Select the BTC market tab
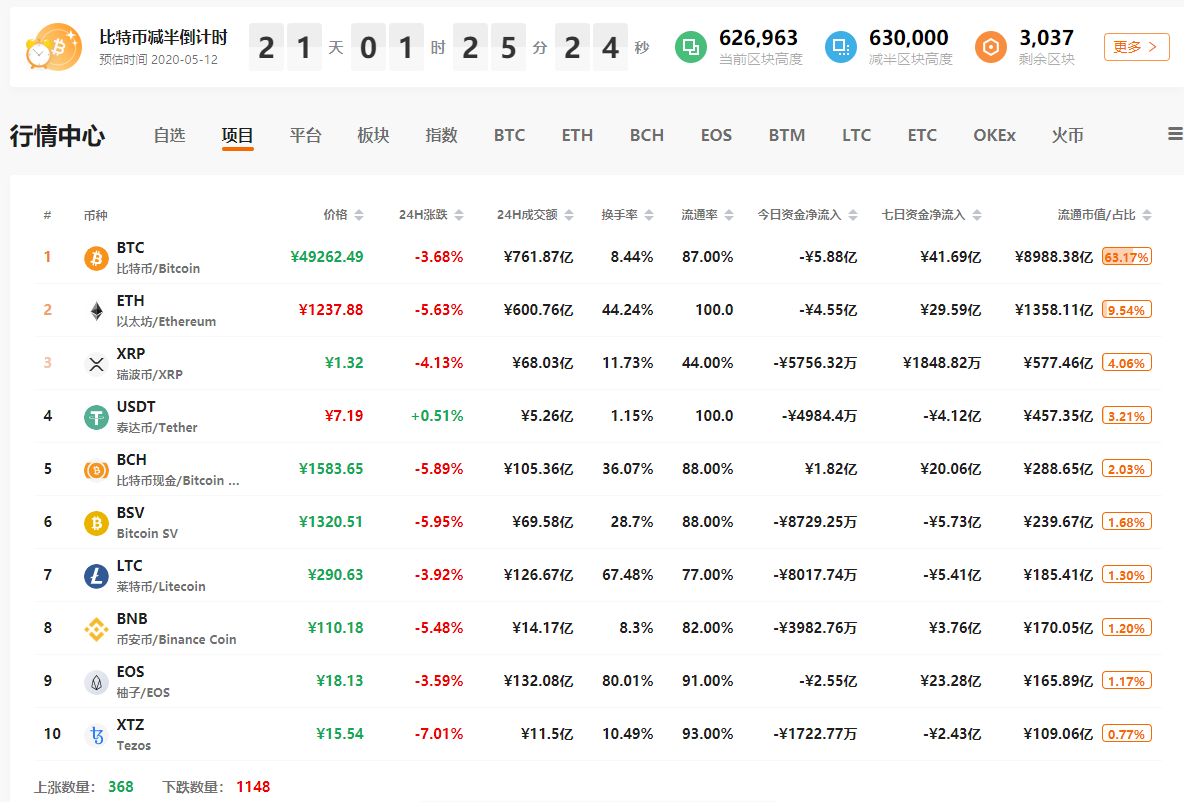This screenshot has width=1184, height=802. [x=509, y=135]
